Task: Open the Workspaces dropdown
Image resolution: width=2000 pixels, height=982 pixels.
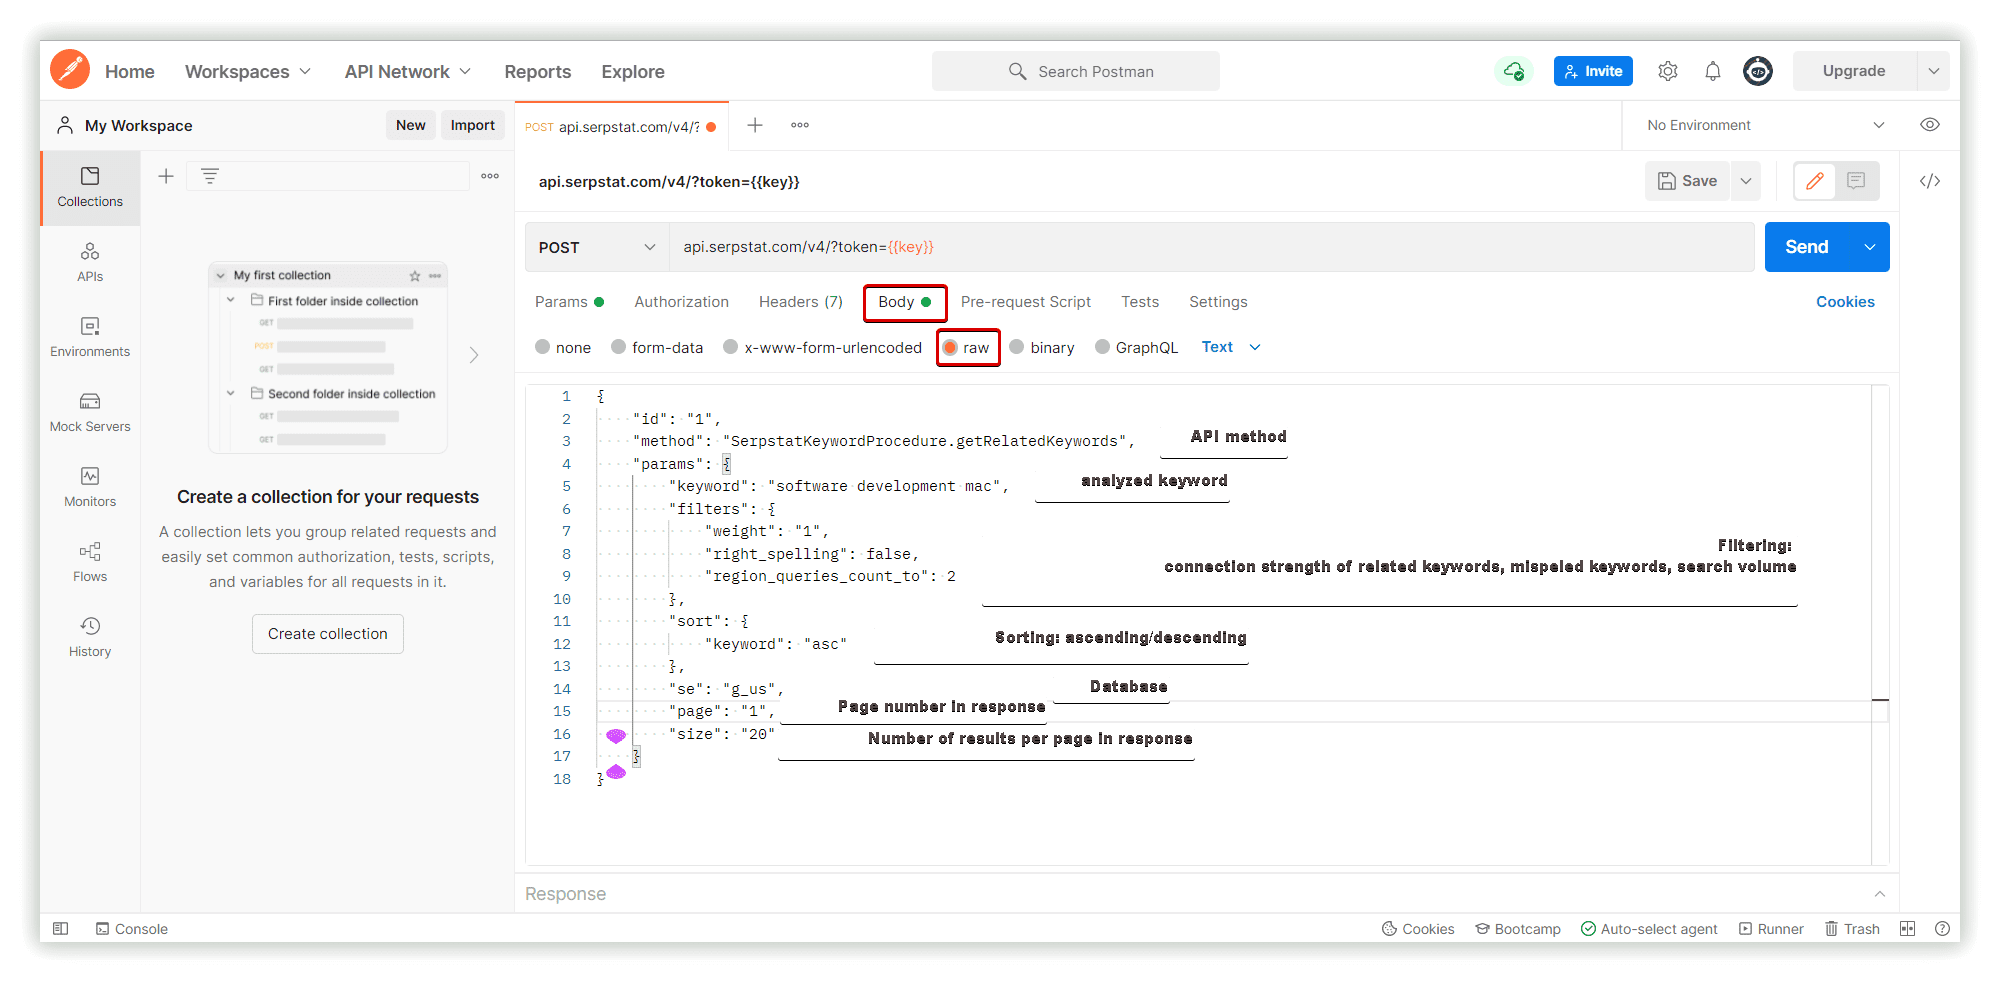Action: [248, 72]
